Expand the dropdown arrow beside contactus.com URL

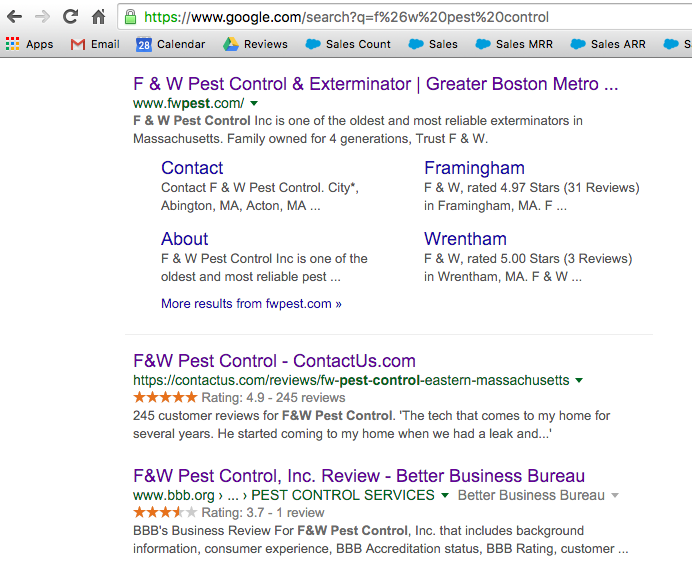[x=579, y=380]
